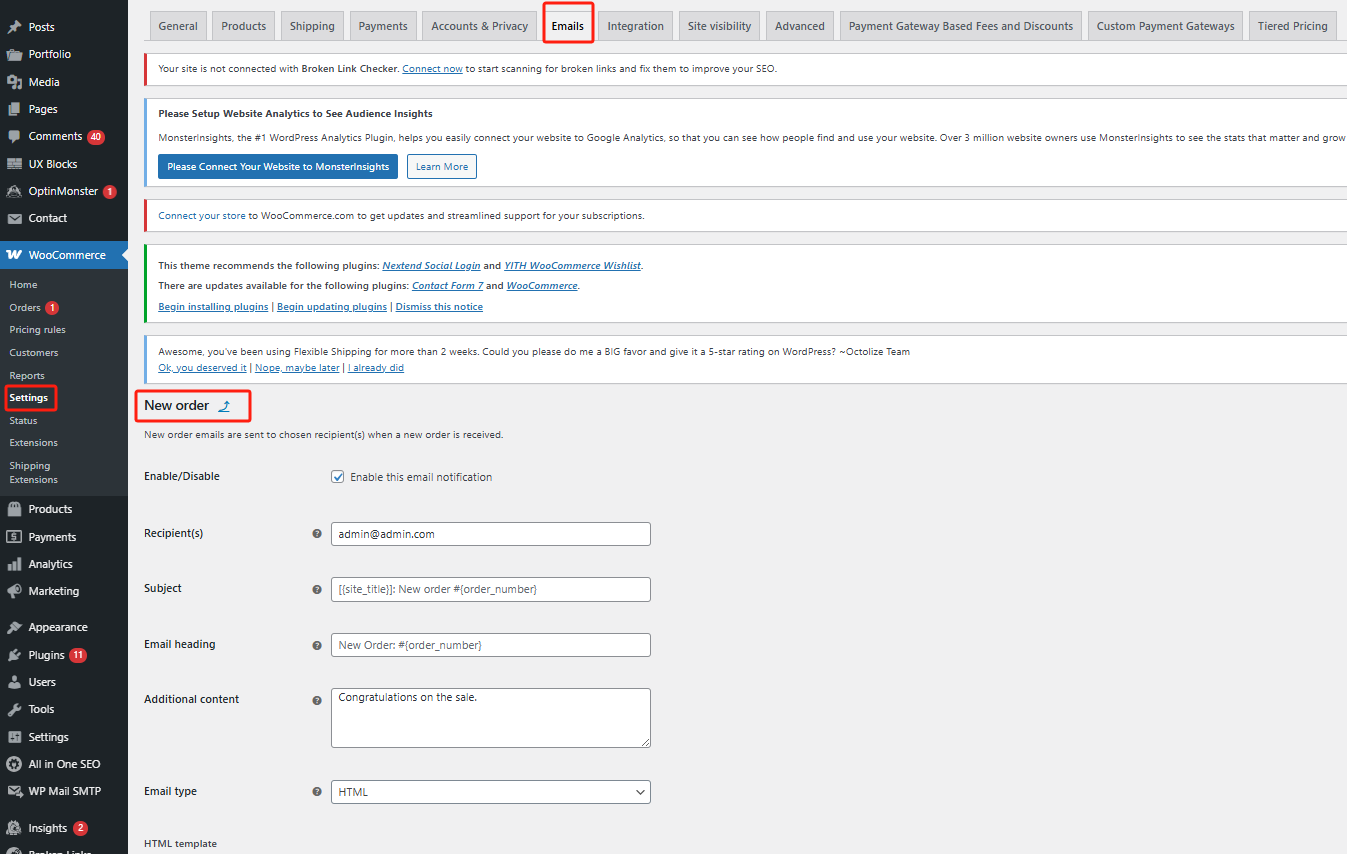Screen dimensions: 1347x854
Task: Click the WooCommerce logo icon
Action: [14, 255]
